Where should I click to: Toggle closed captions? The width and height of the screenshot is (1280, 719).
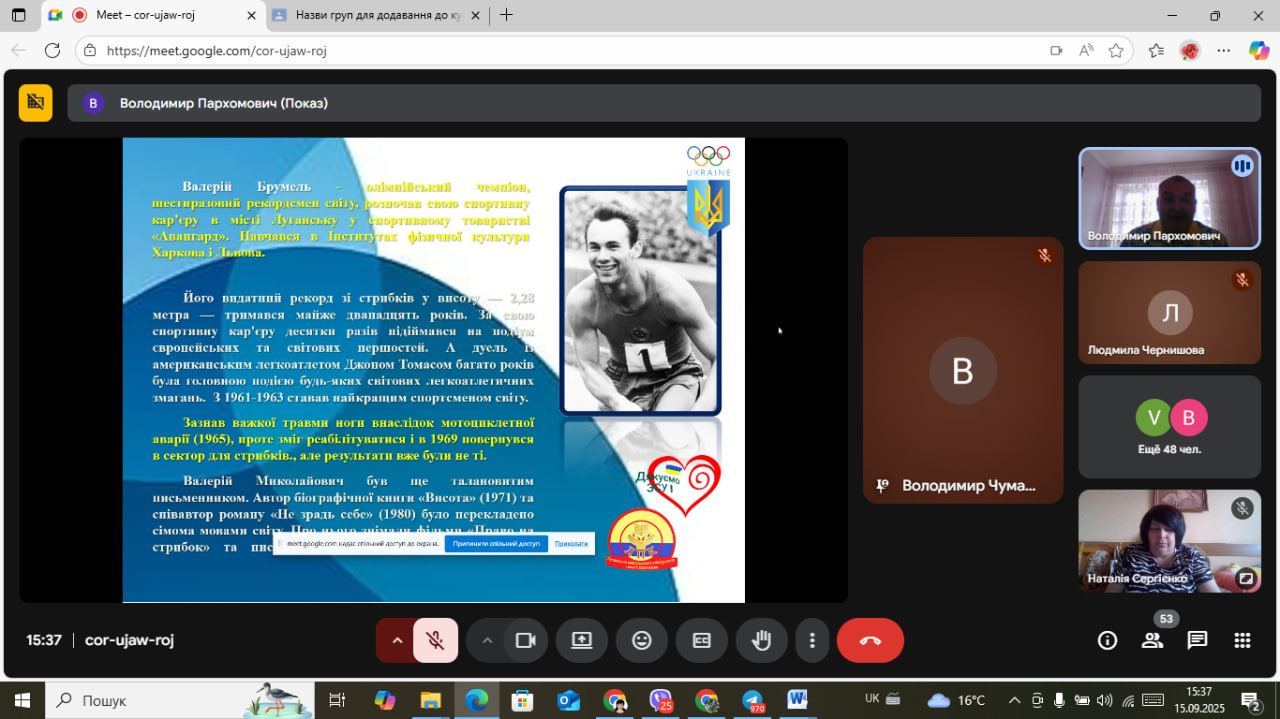pos(701,641)
